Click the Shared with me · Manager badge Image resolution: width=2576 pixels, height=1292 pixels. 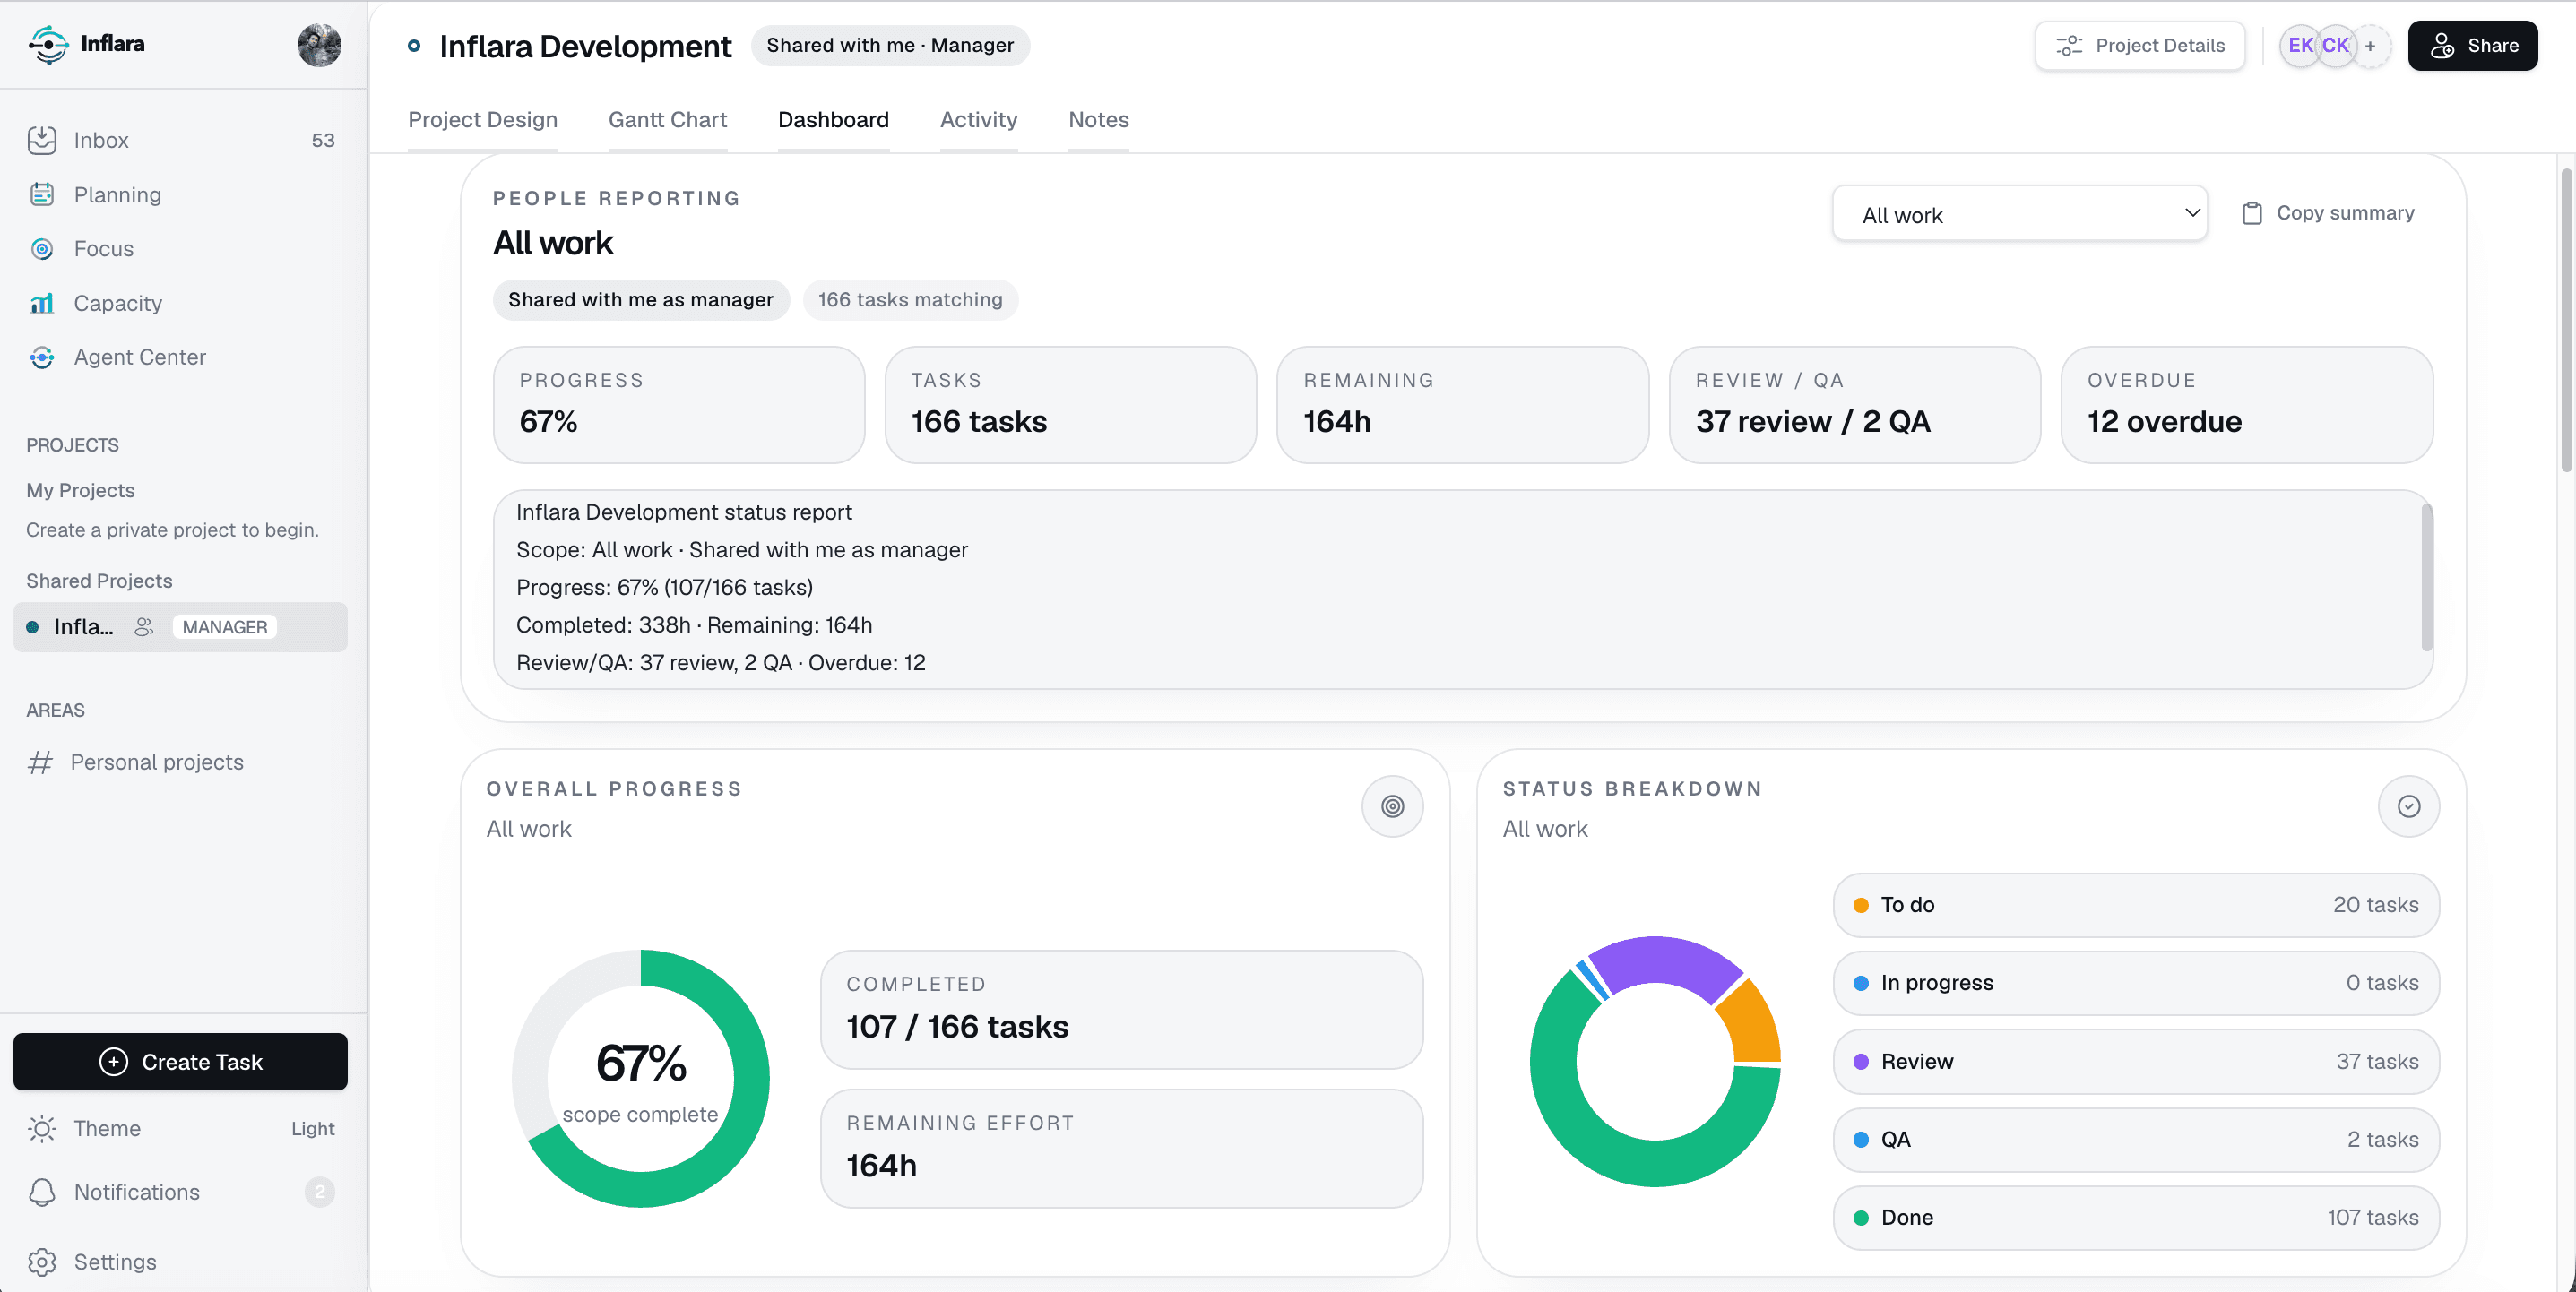[890, 45]
